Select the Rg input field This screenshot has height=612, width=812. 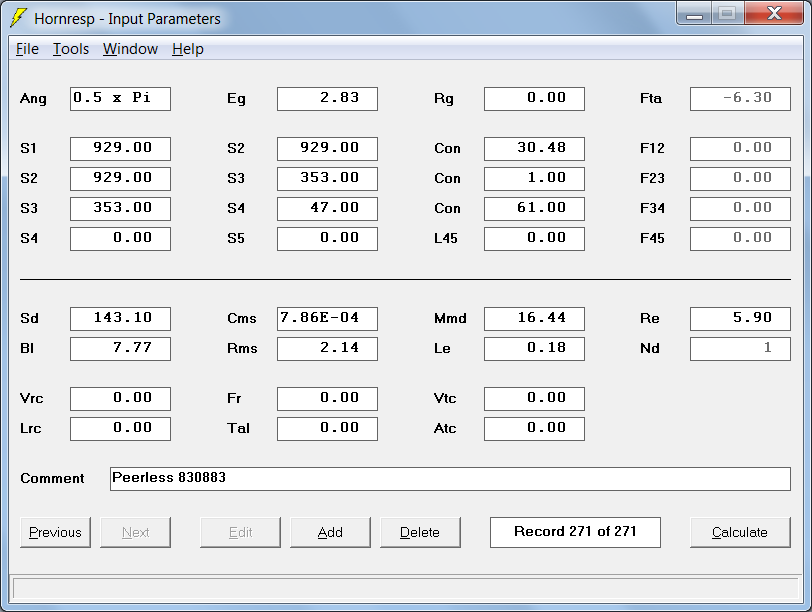(534, 99)
